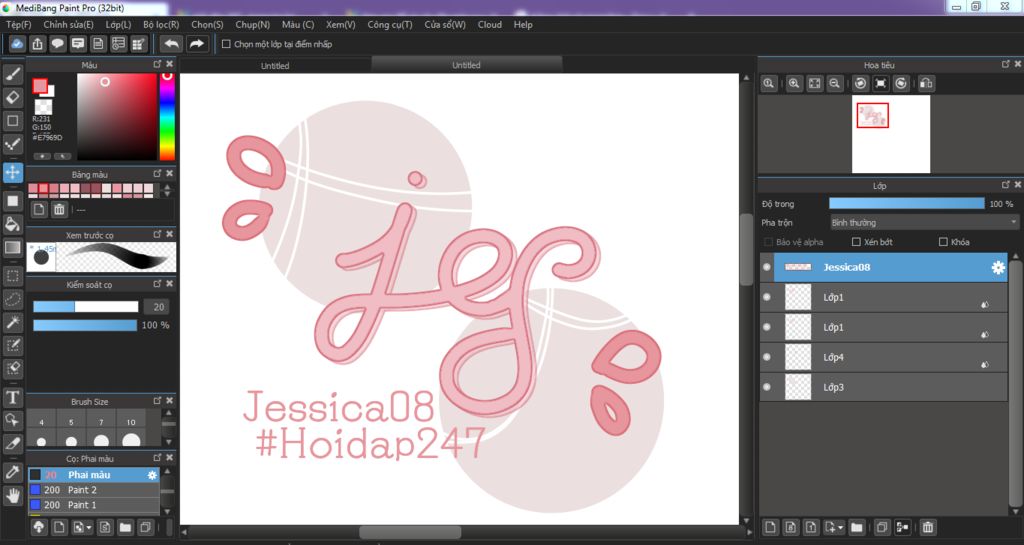Enable Xén bớt clipping checkbox
The image size is (1024, 545).
(856, 242)
